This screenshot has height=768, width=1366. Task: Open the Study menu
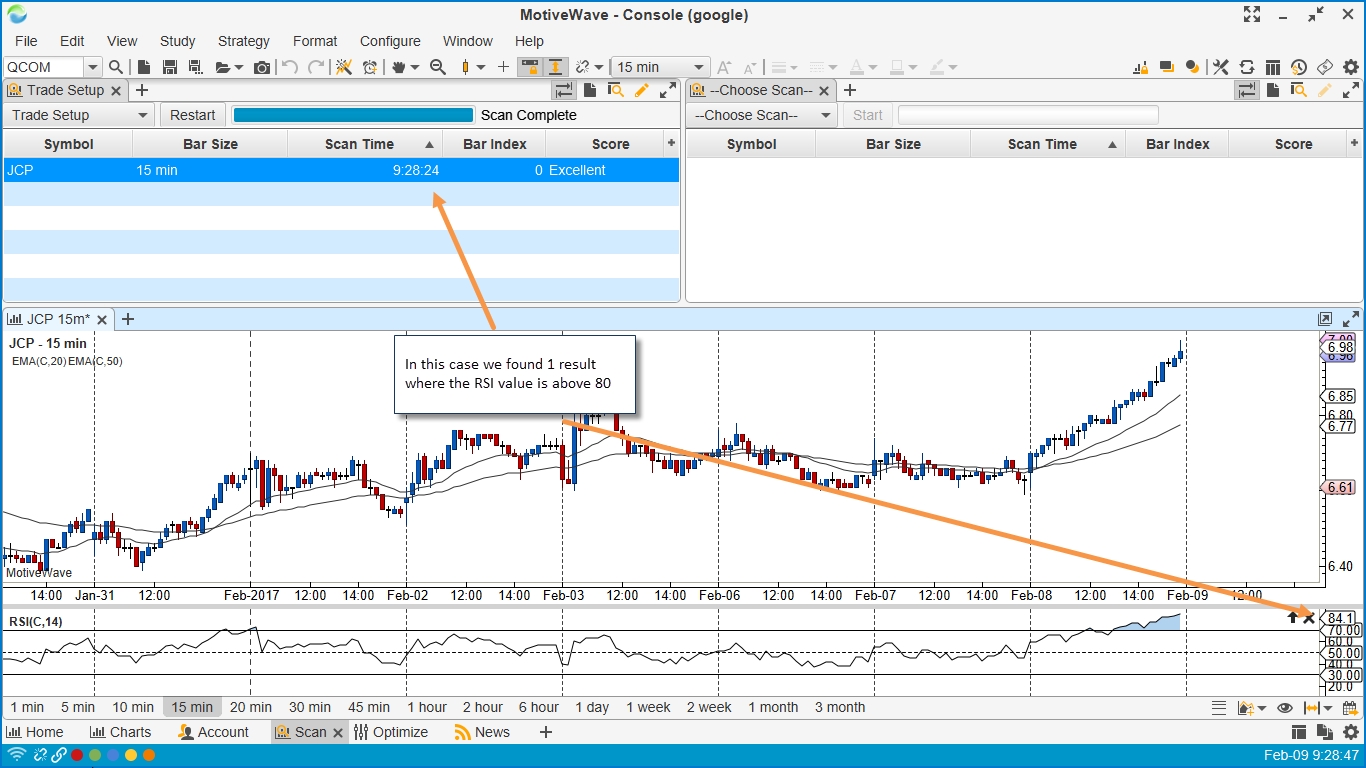pos(177,41)
